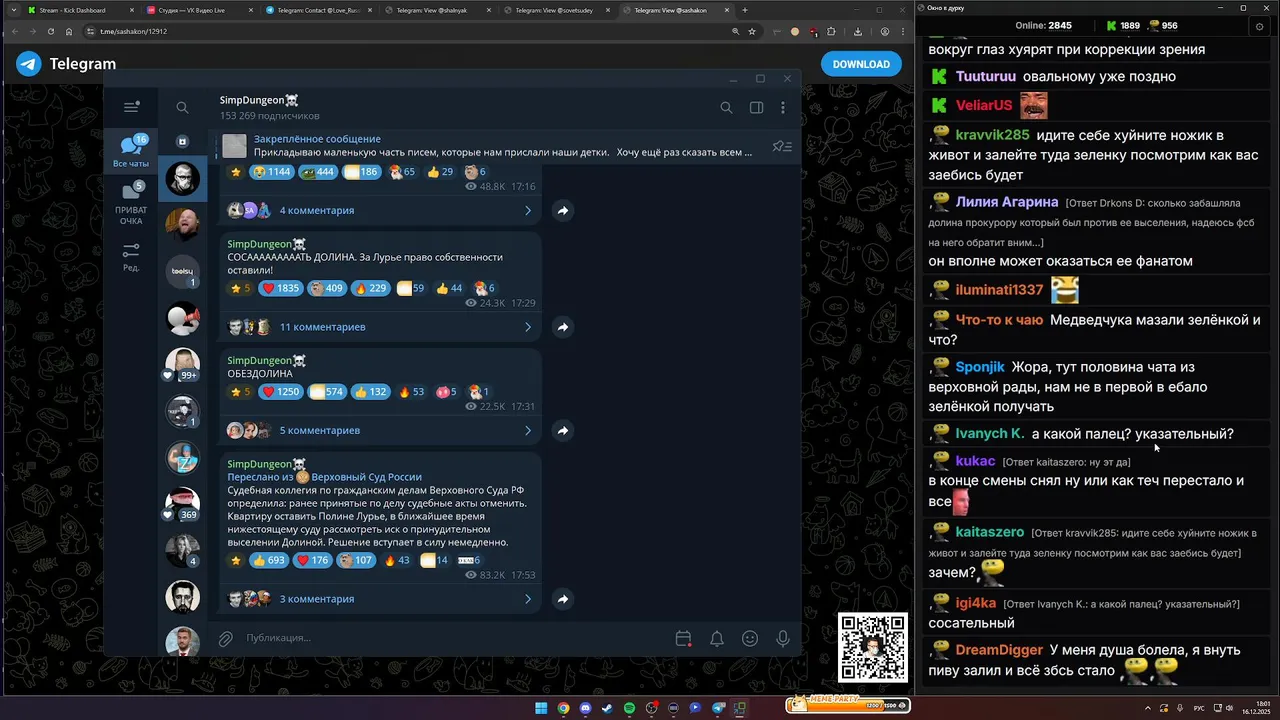Expand '5 комментариев' thread

tap(381, 431)
